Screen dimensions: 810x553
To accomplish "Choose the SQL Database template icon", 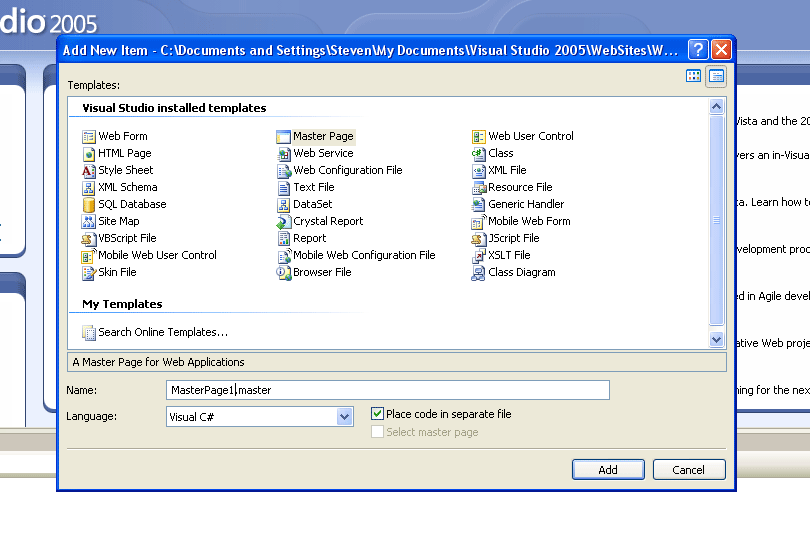I will [89, 205].
